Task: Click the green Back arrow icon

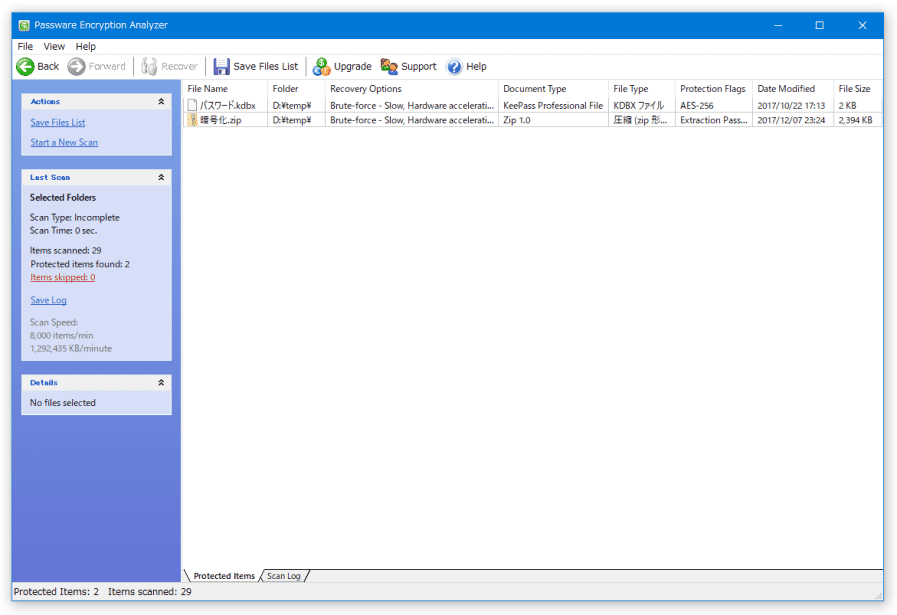Action: click(x=25, y=66)
